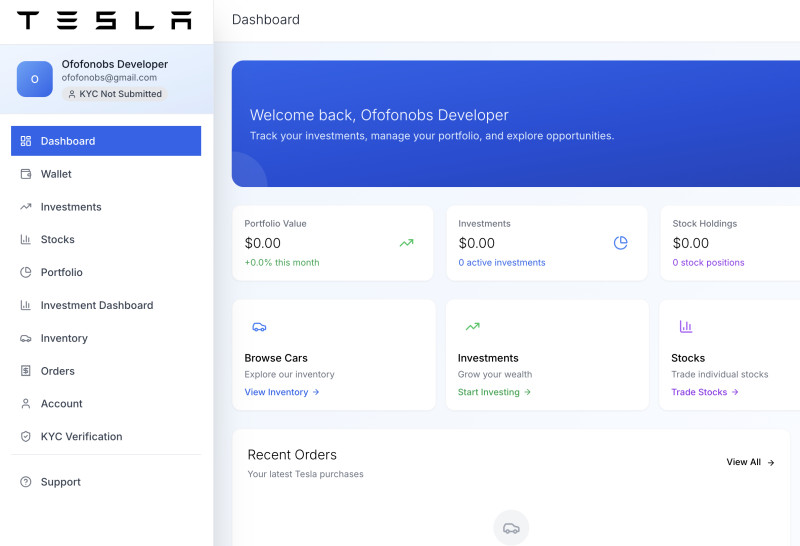The image size is (800, 546).
Task: Click the shield icon beside KYC Verification
Action: point(26,437)
